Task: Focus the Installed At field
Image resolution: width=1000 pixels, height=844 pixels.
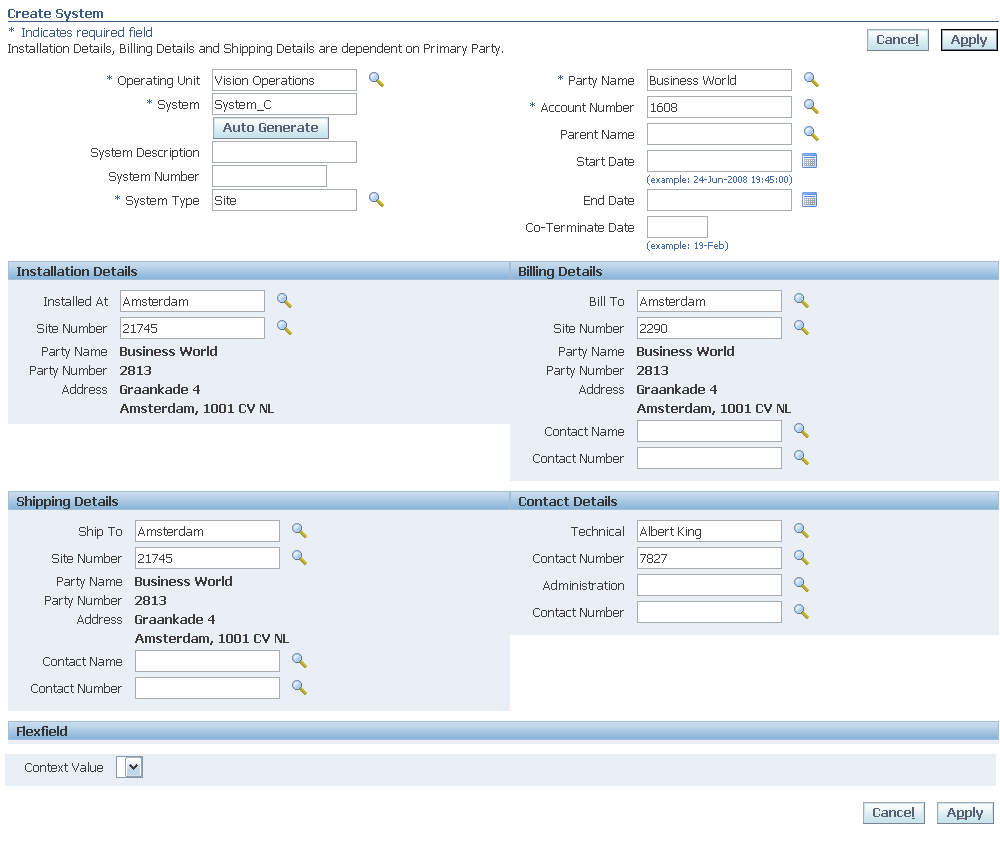Action: pyautogui.click(x=193, y=301)
